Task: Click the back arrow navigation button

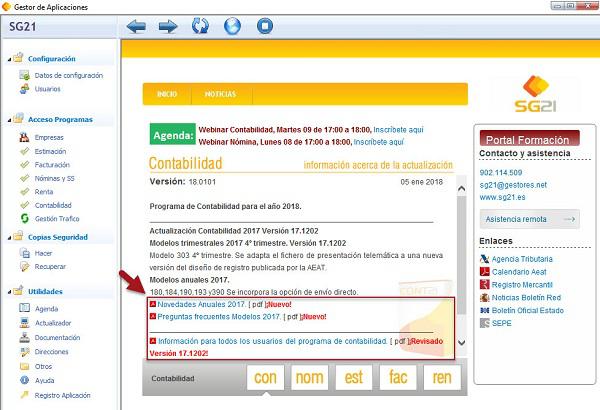Action: 136,25
